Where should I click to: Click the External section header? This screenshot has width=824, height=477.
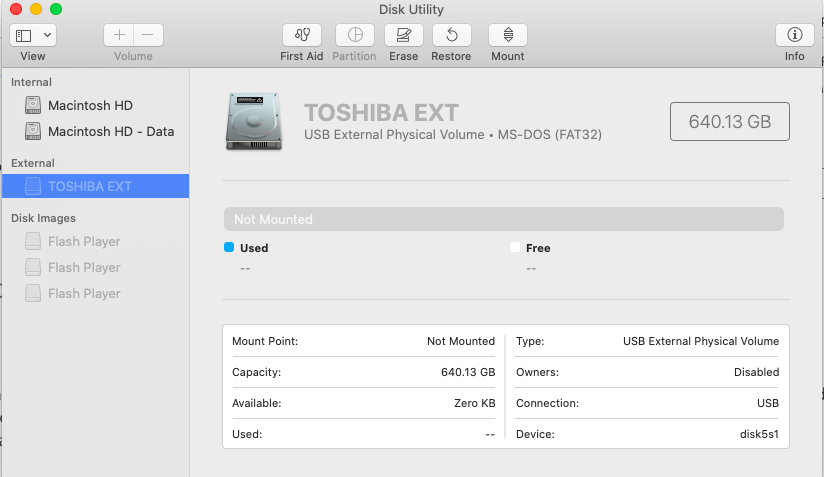click(33, 163)
